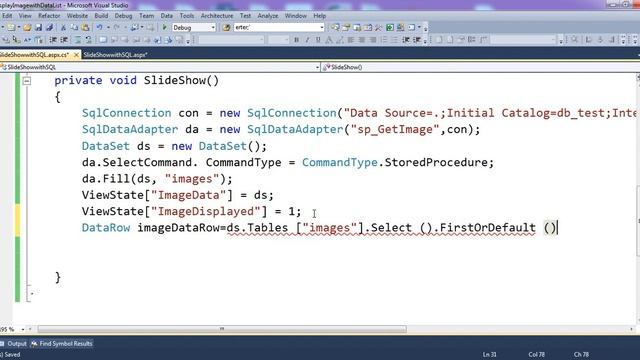Open the Data menu
Image resolution: width=640 pixels, height=360 pixels.
(167, 16)
